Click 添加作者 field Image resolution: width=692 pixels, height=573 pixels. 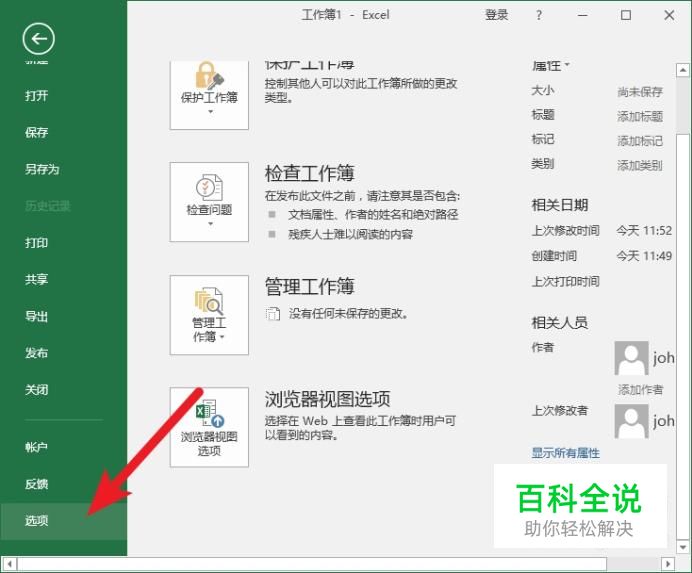click(x=640, y=390)
